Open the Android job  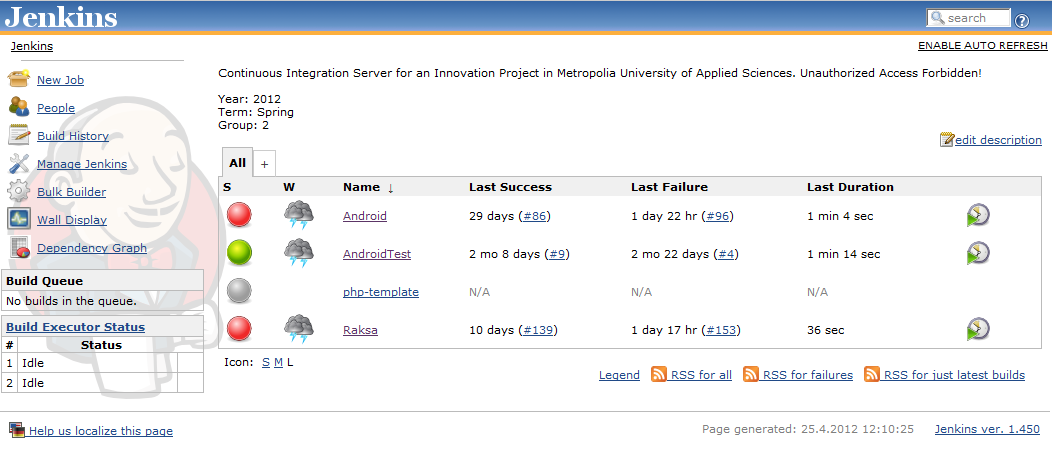pos(365,216)
